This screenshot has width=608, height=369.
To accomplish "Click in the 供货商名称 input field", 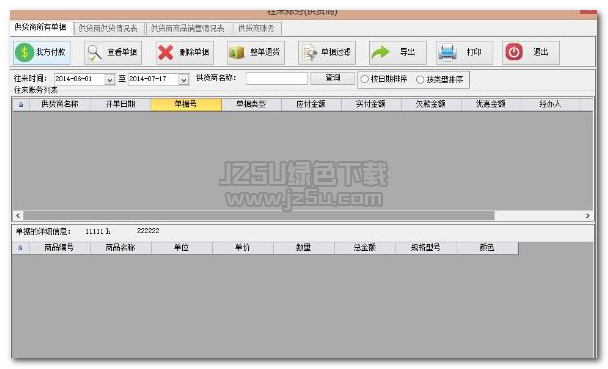I will click(277, 78).
